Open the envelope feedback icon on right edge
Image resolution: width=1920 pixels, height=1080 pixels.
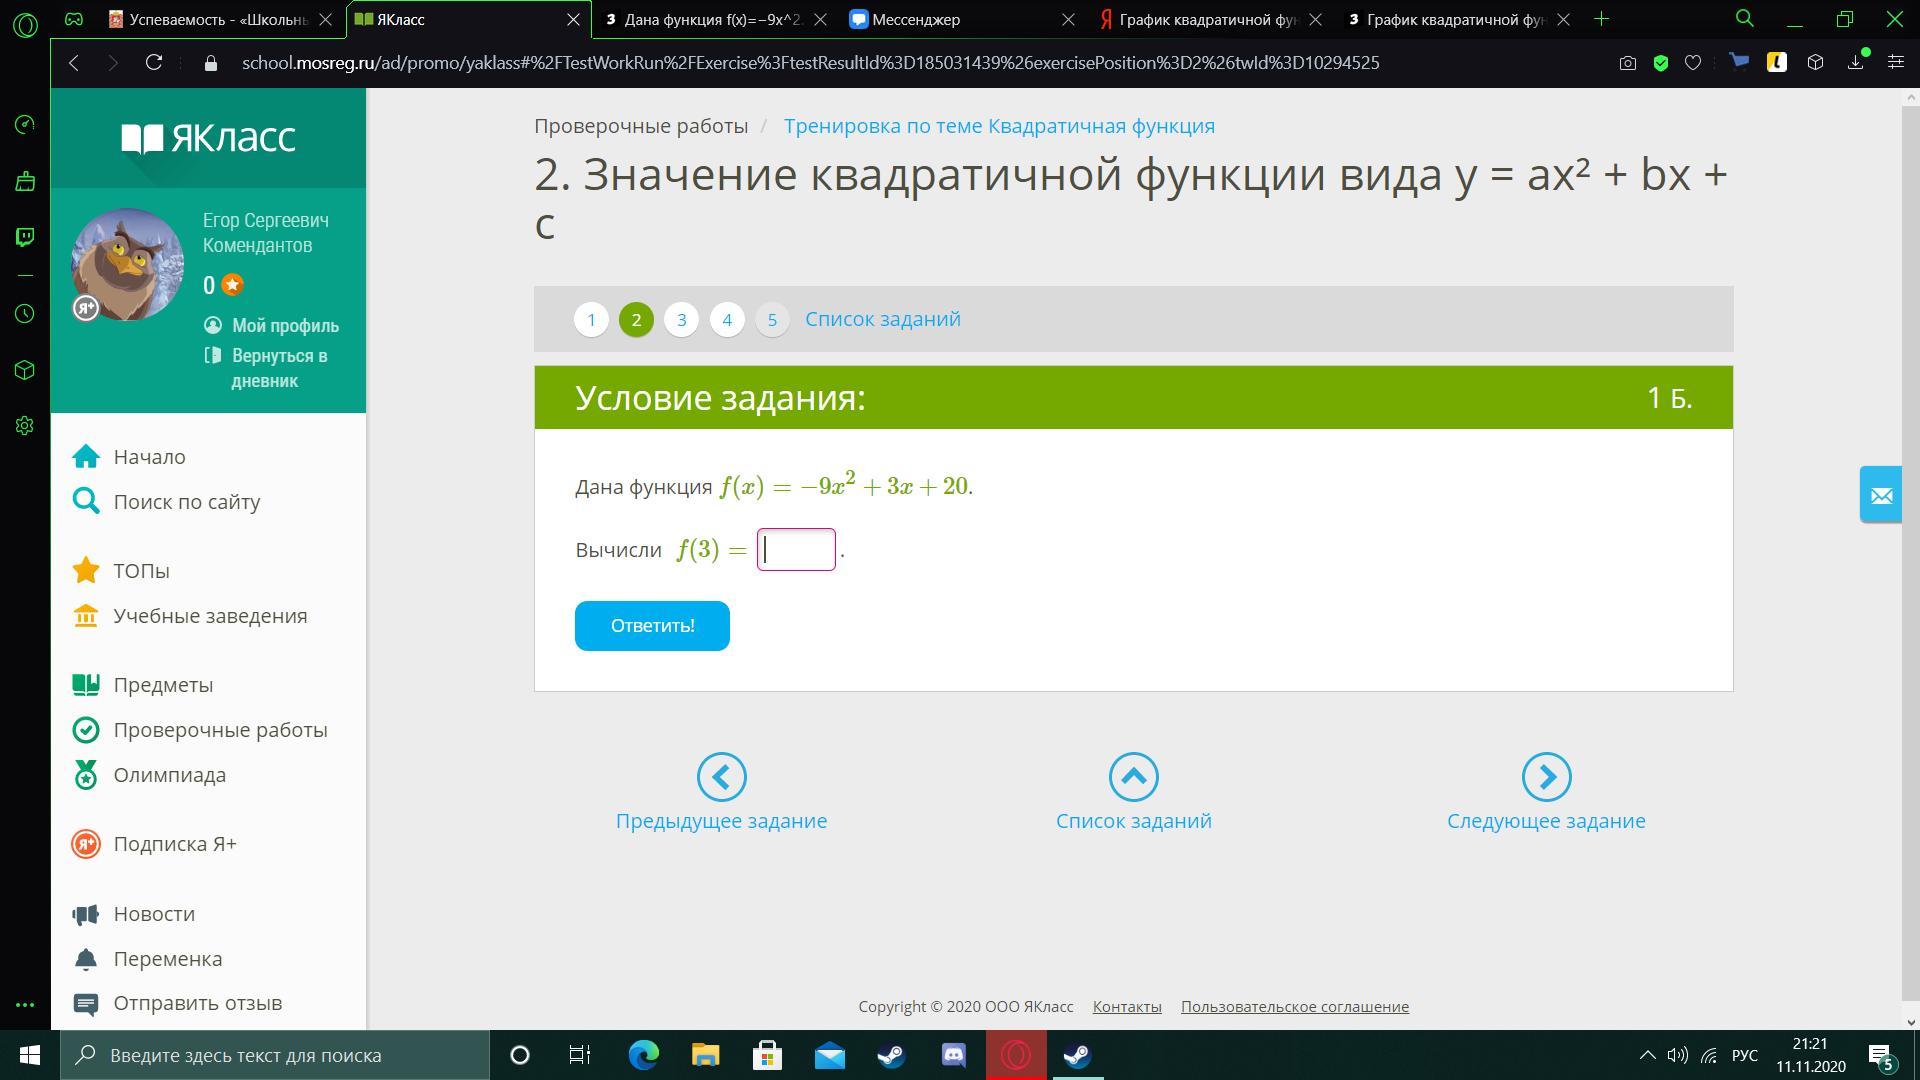[1881, 495]
